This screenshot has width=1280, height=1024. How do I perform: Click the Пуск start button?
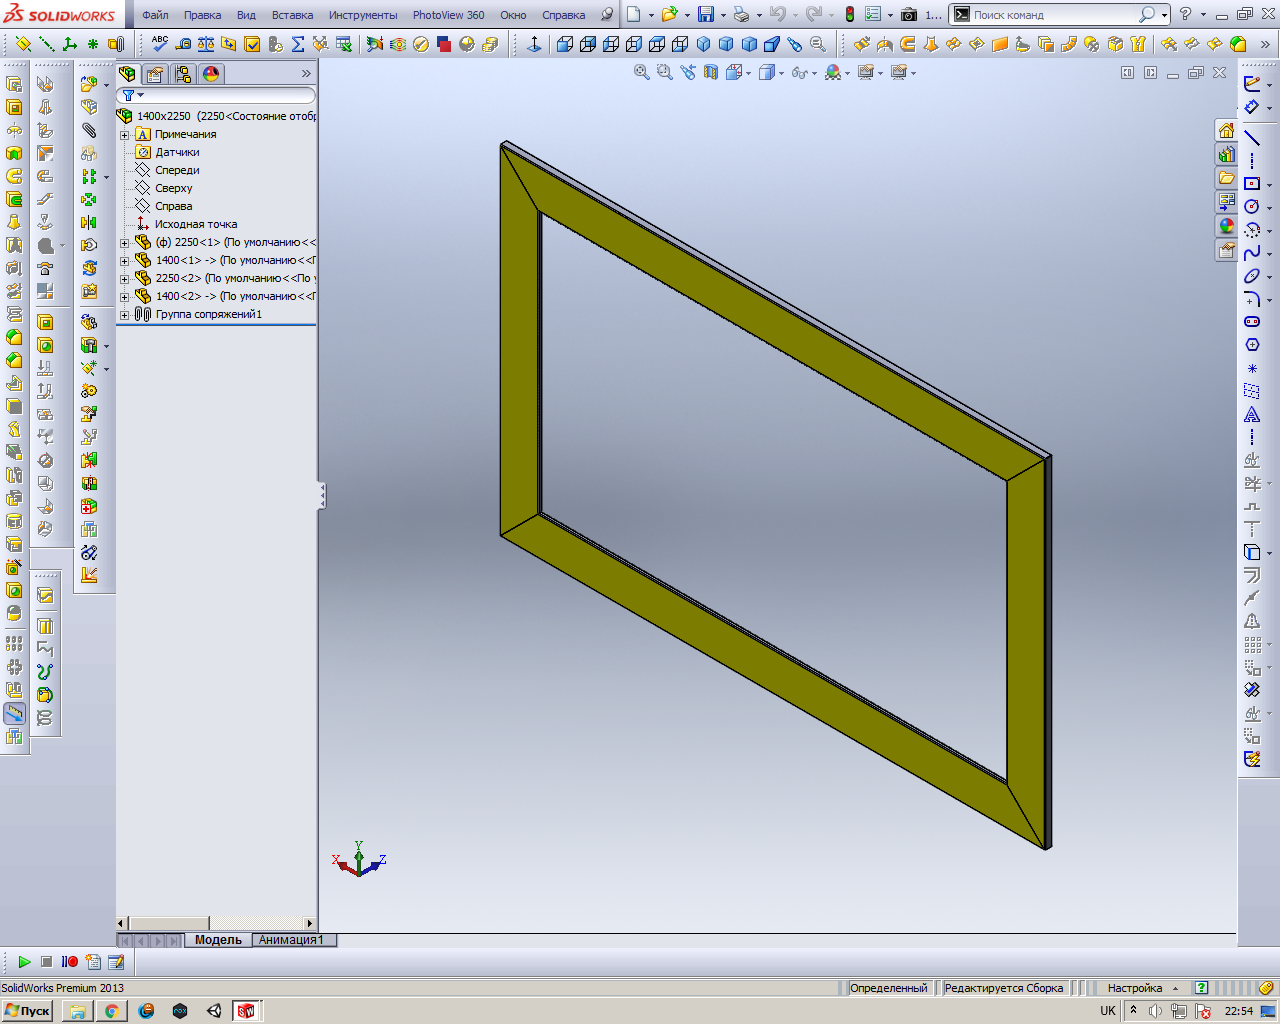click(27, 1011)
